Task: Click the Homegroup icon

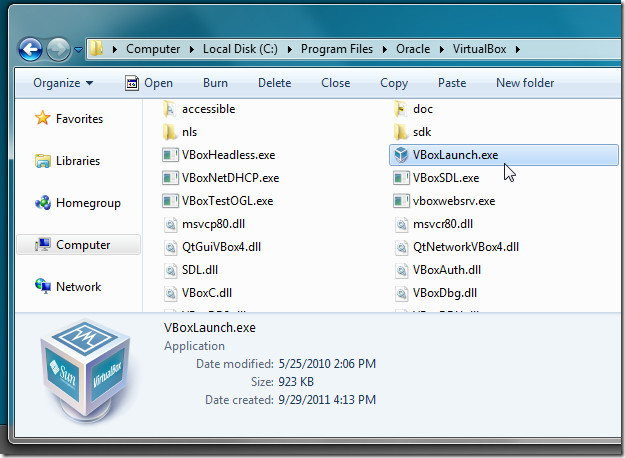Action: click(43, 202)
